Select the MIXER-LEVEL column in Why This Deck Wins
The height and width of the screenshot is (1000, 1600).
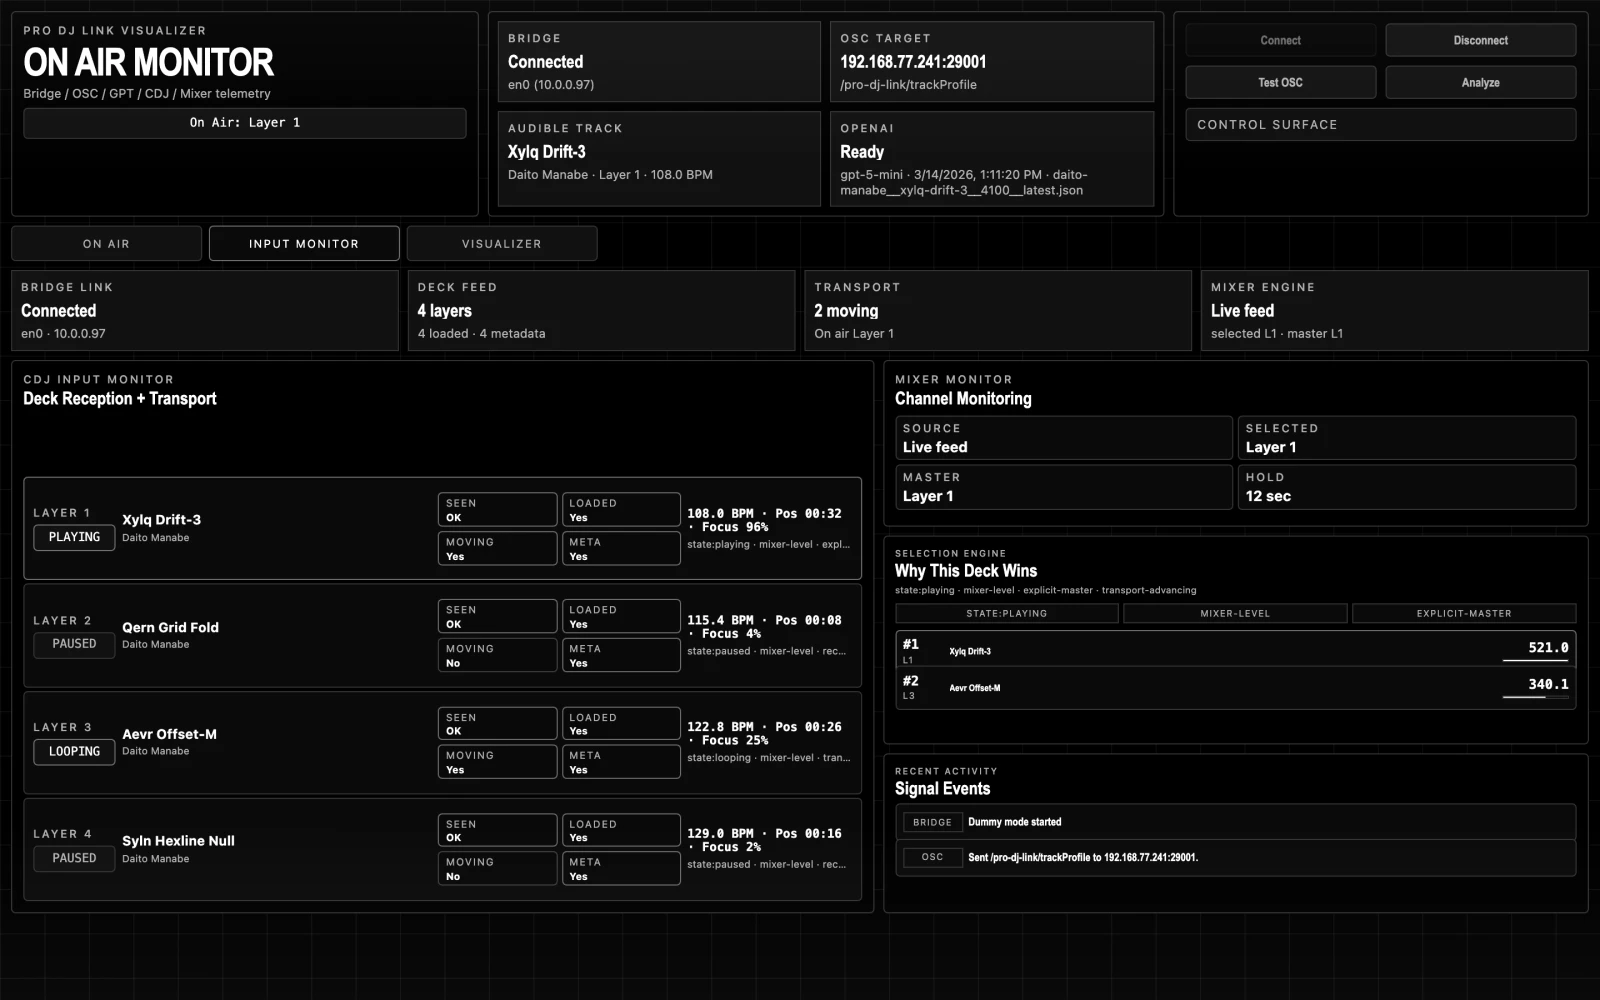coord(1235,613)
